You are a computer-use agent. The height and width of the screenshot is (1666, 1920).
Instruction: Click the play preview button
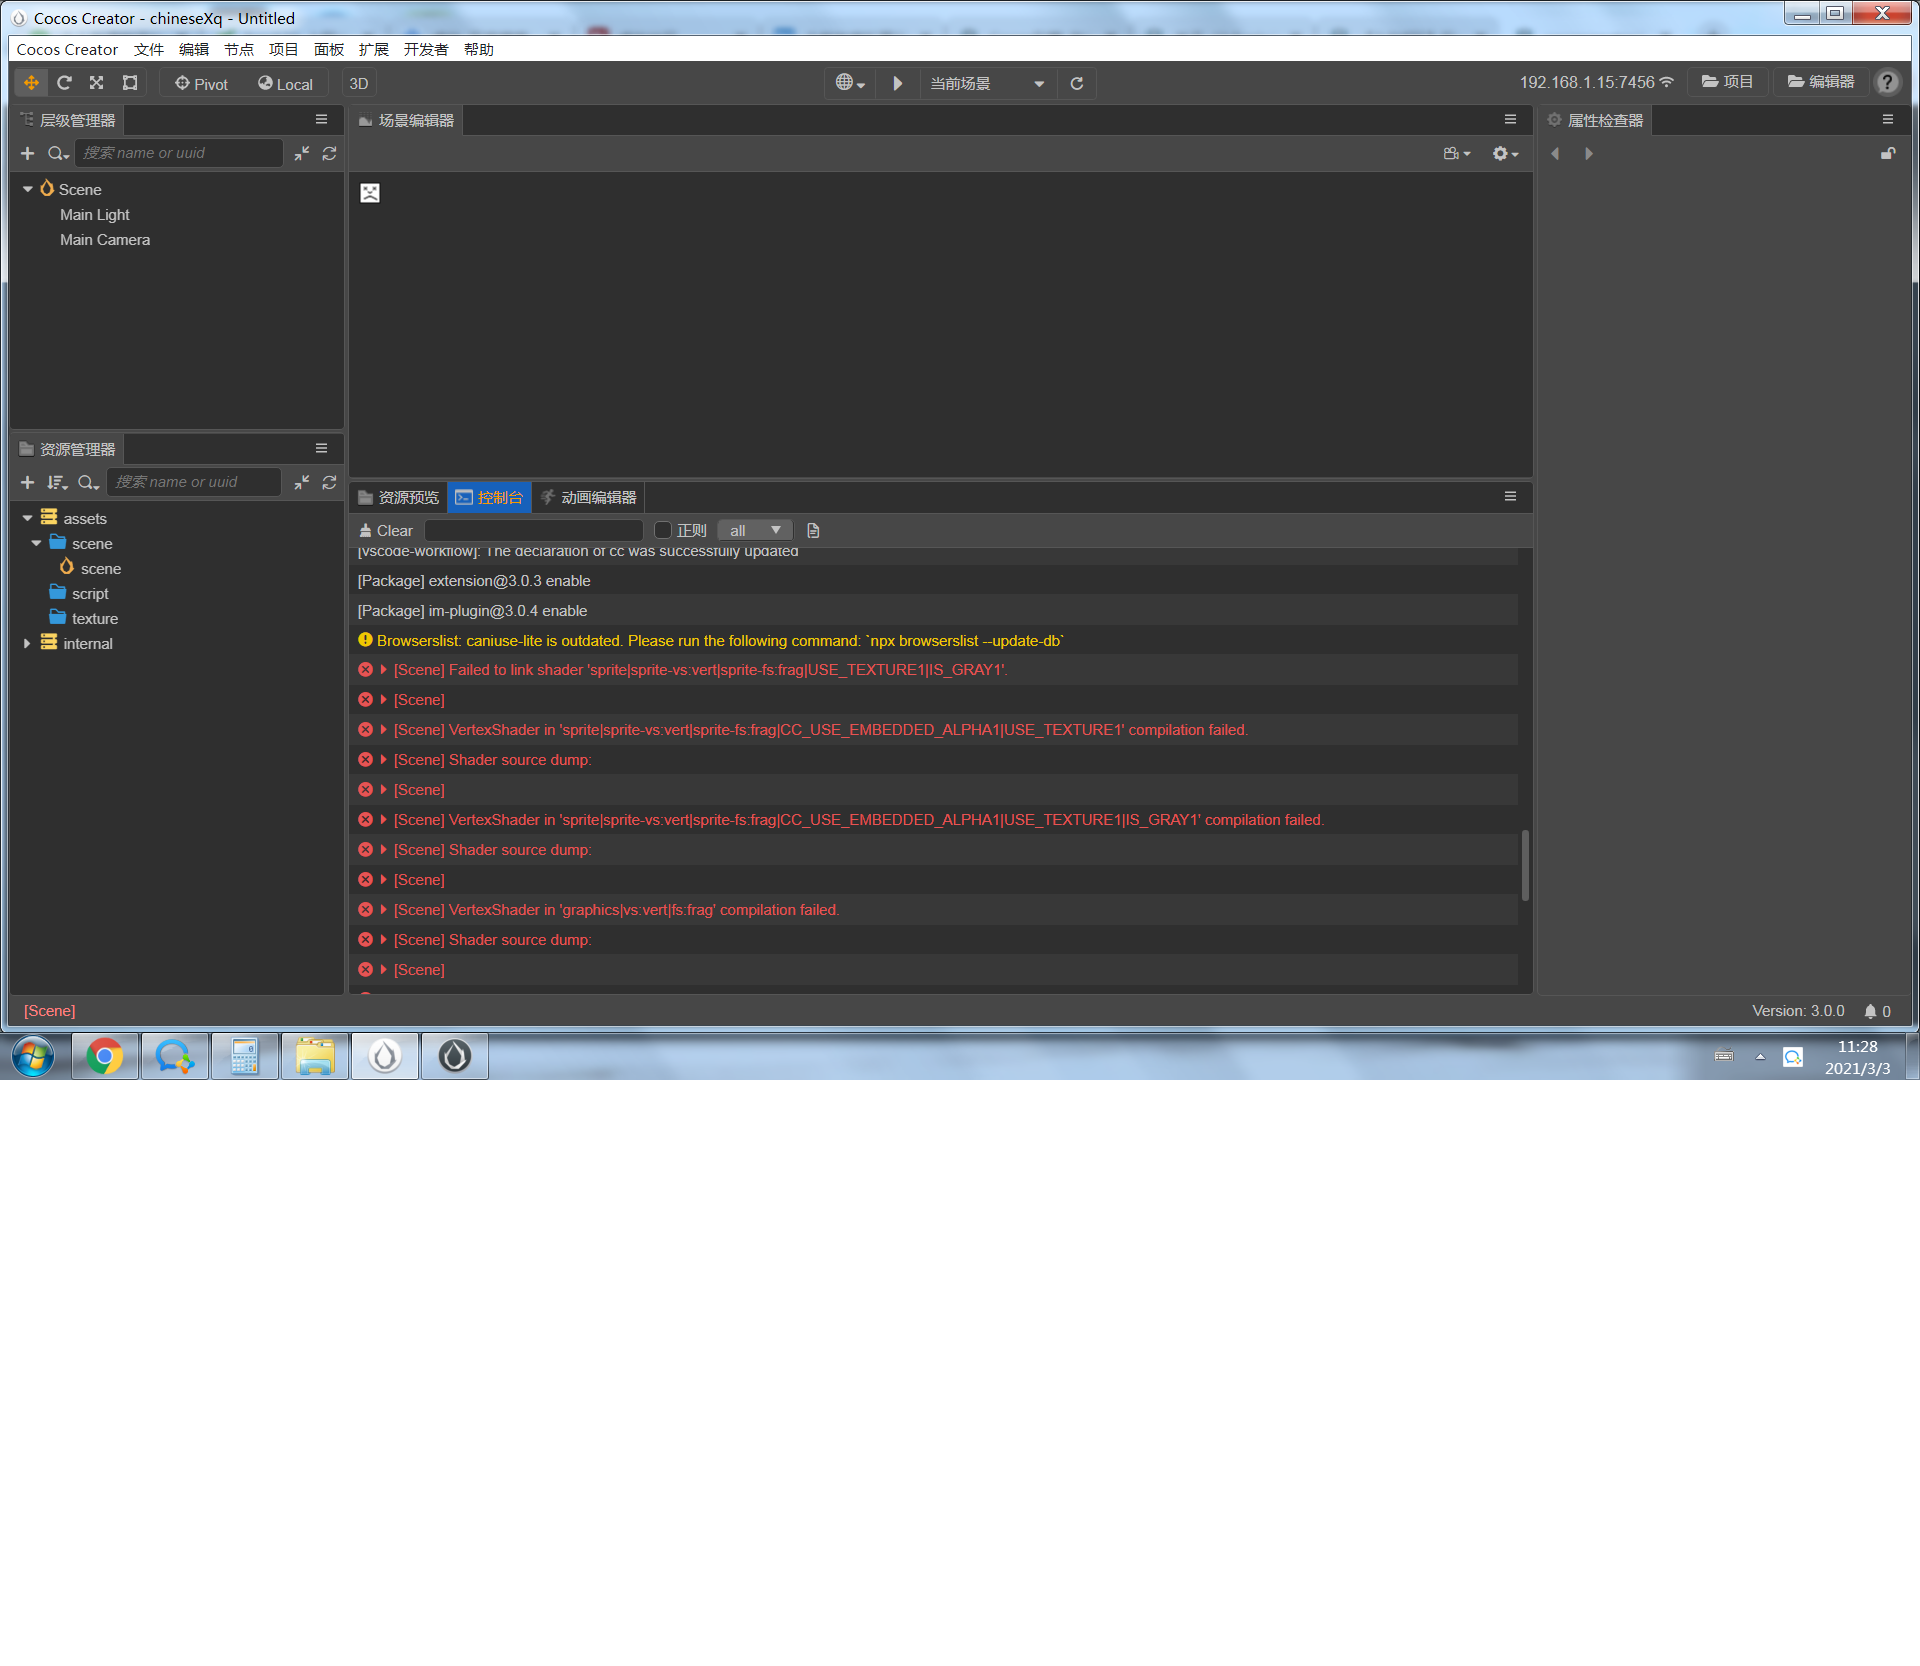coord(897,83)
